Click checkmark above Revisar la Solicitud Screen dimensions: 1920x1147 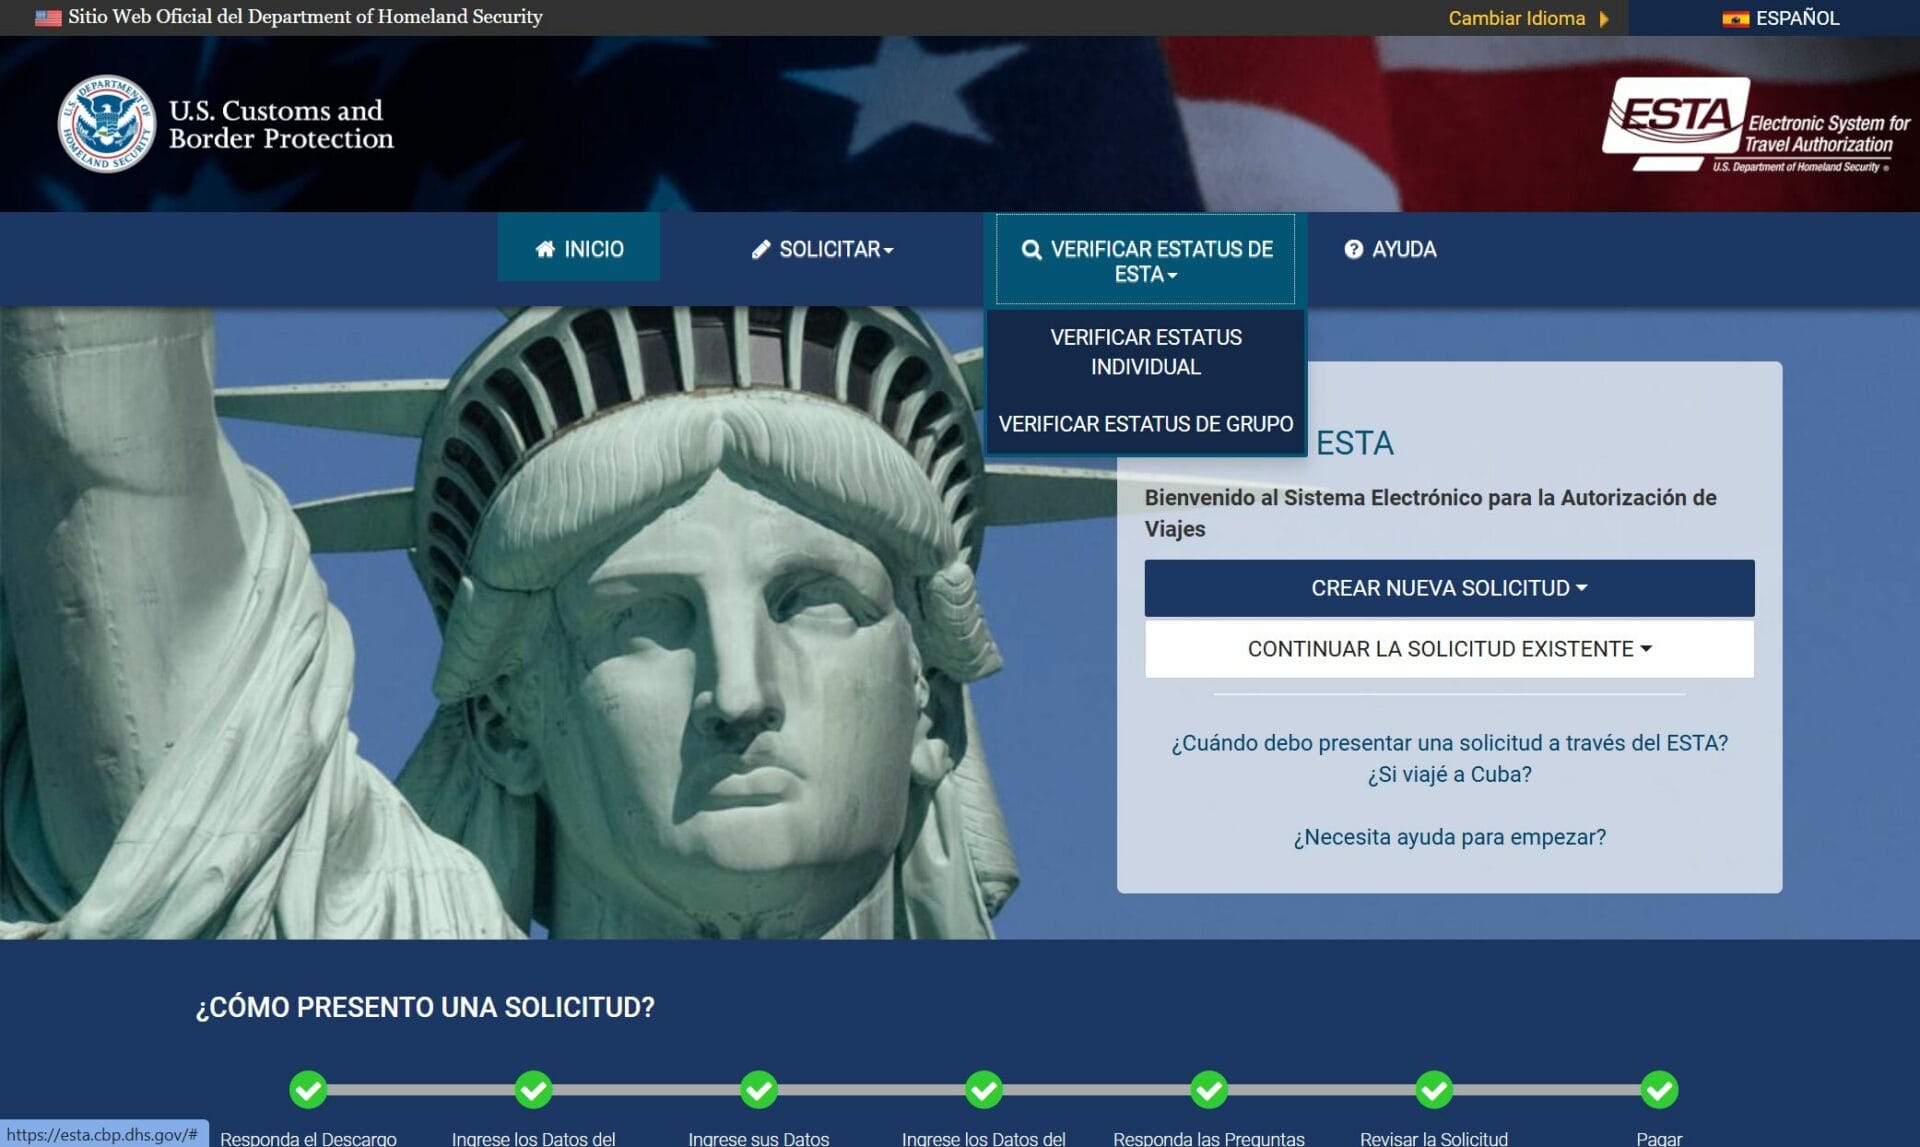coord(1434,1090)
